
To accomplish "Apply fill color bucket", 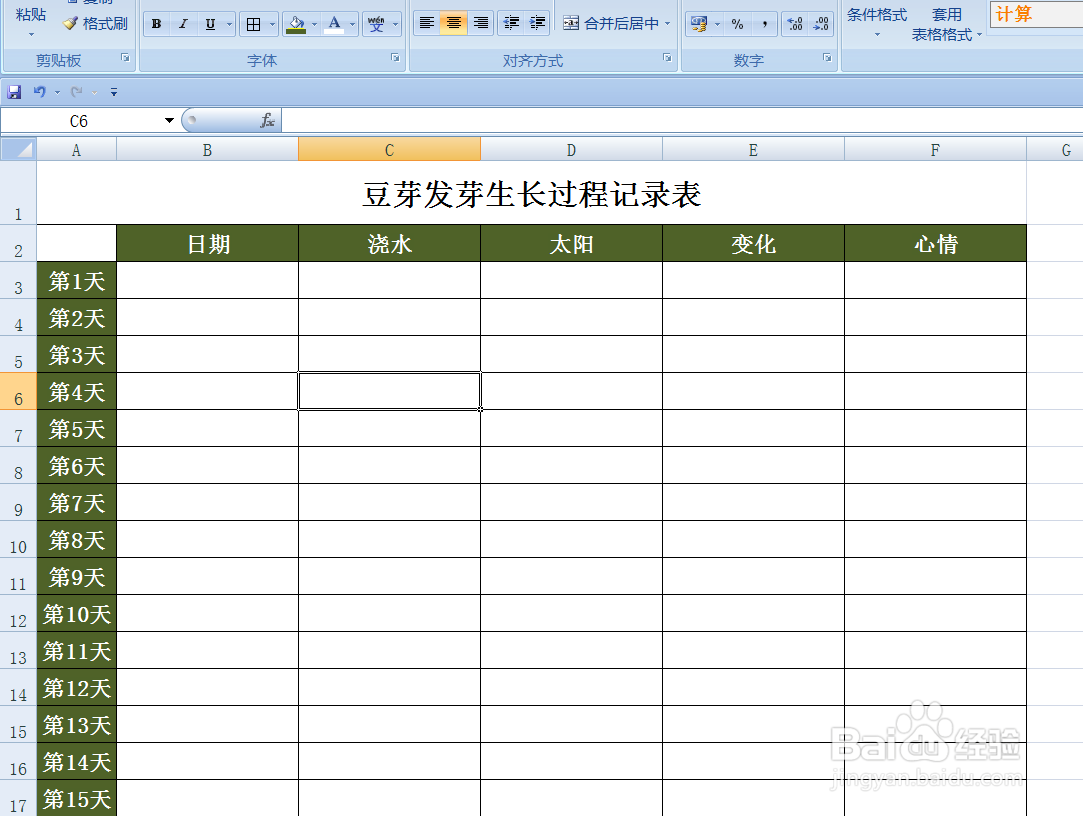I will click(296, 24).
